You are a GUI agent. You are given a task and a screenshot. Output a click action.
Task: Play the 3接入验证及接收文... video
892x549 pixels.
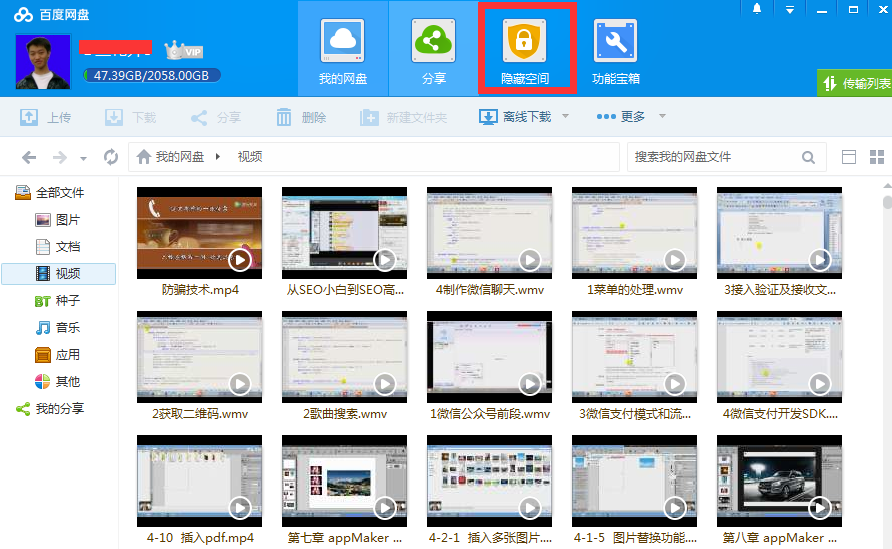pyautogui.click(x=820, y=260)
